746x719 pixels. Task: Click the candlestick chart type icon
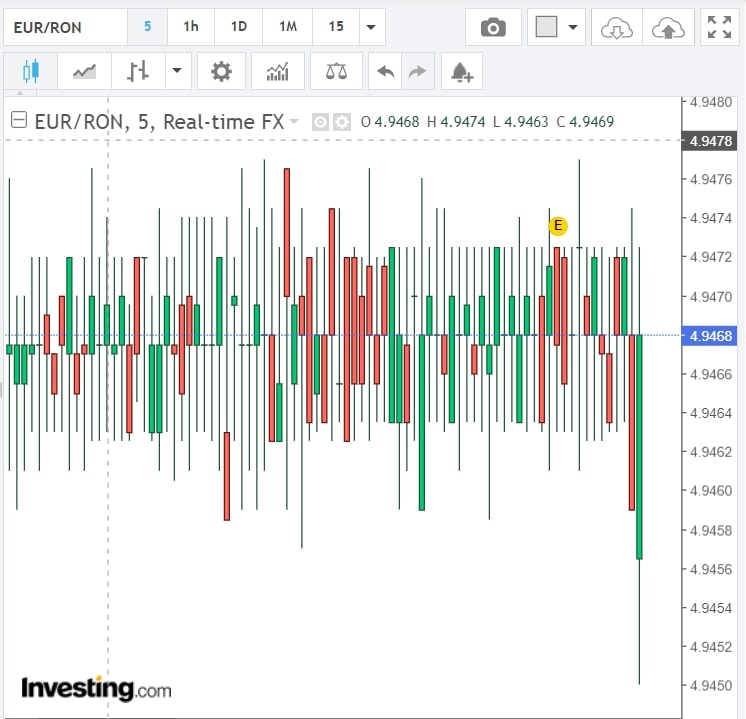pos(30,71)
